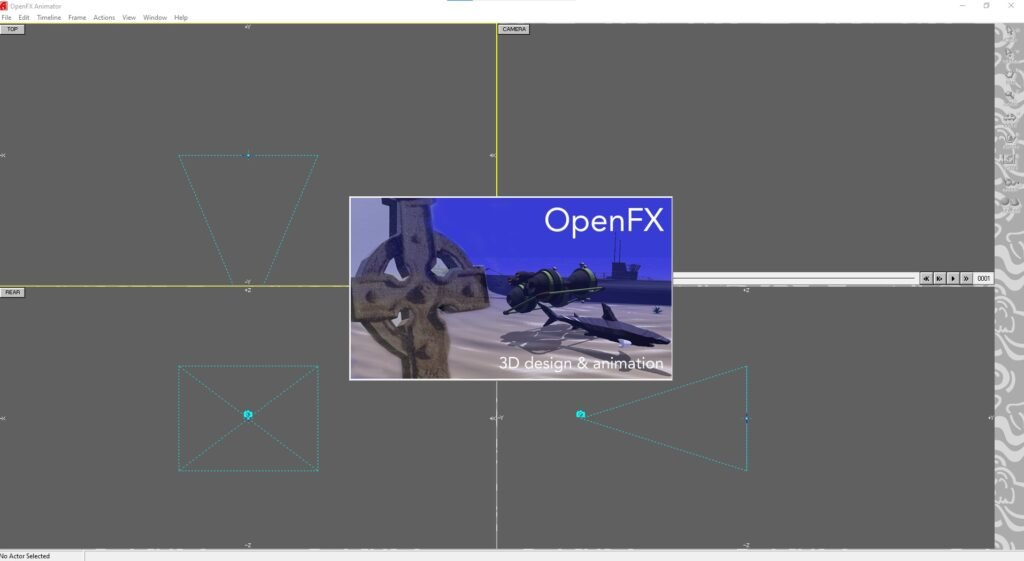This screenshot has width=1024, height=561.
Task: Click the lowest tool icon in right toolbar
Action: (x=1008, y=201)
